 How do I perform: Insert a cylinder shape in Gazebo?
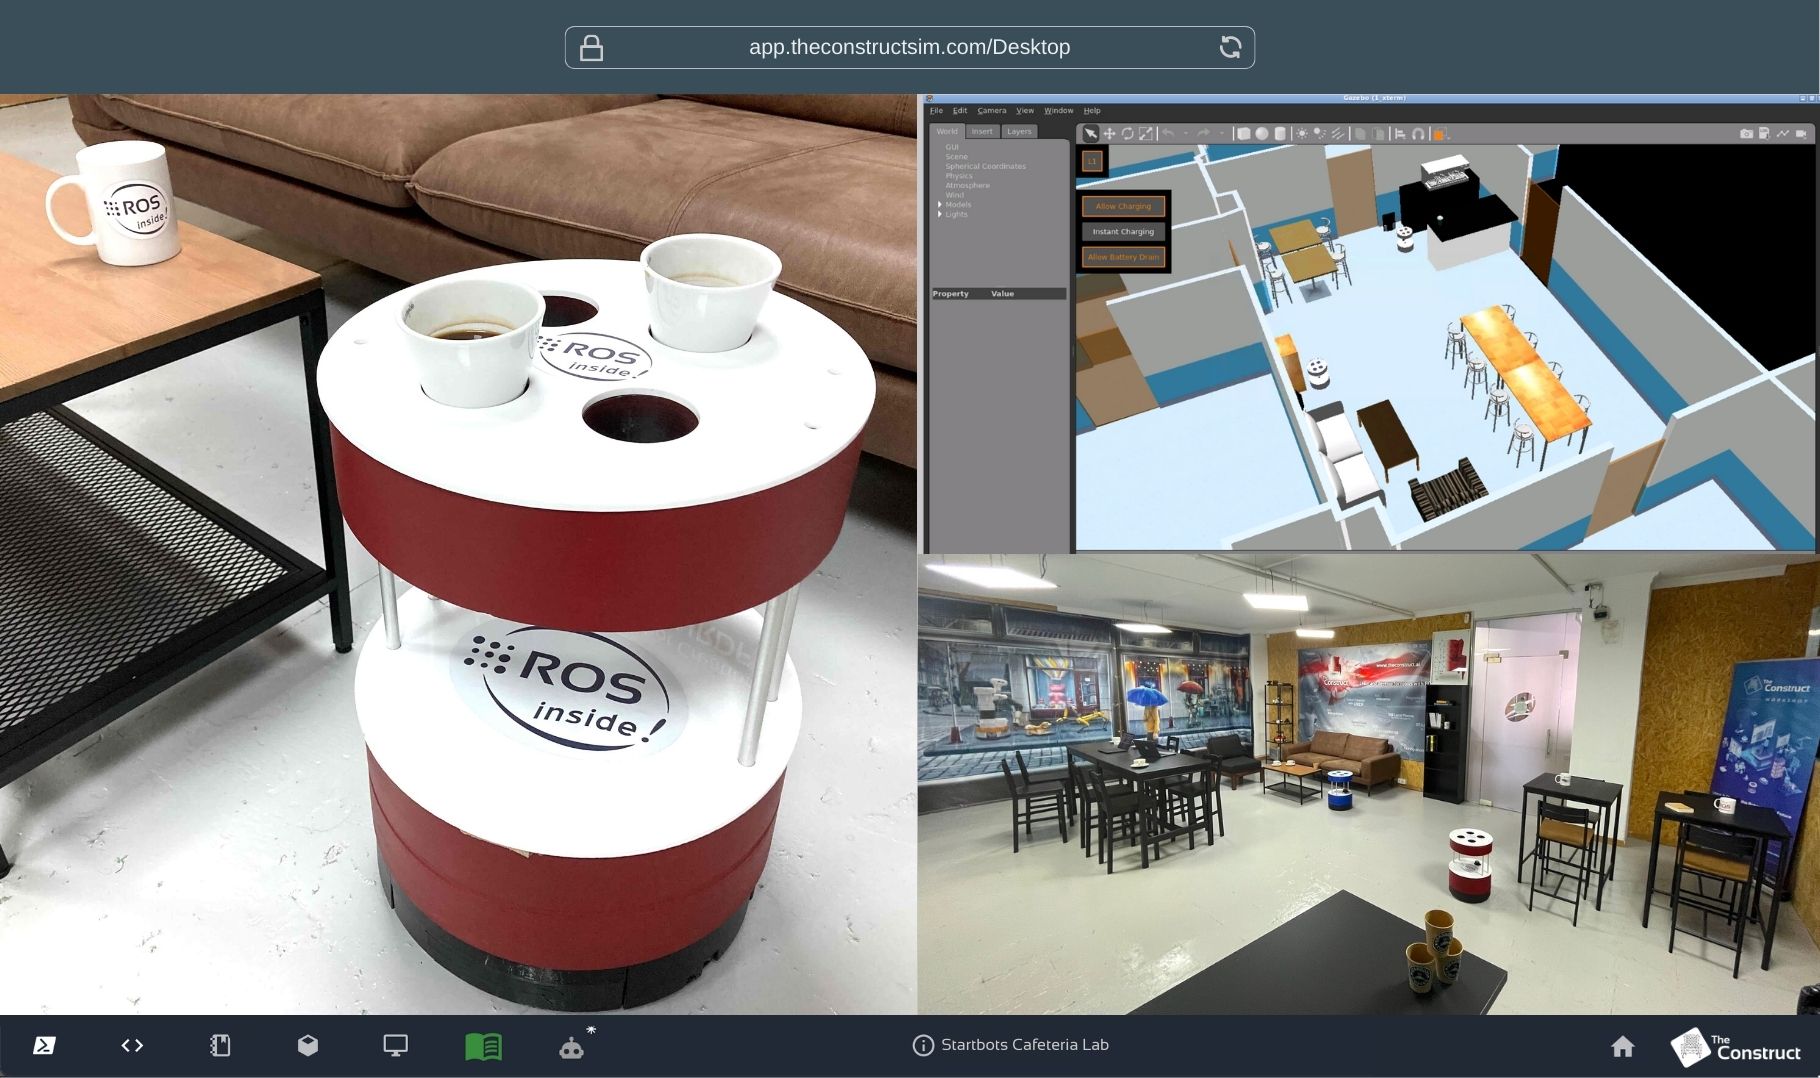[1280, 133]
